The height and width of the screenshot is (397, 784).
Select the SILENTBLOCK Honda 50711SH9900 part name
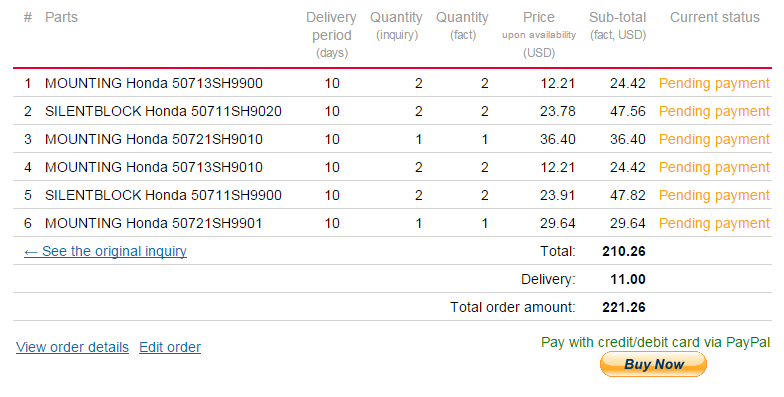coord(163,195)
